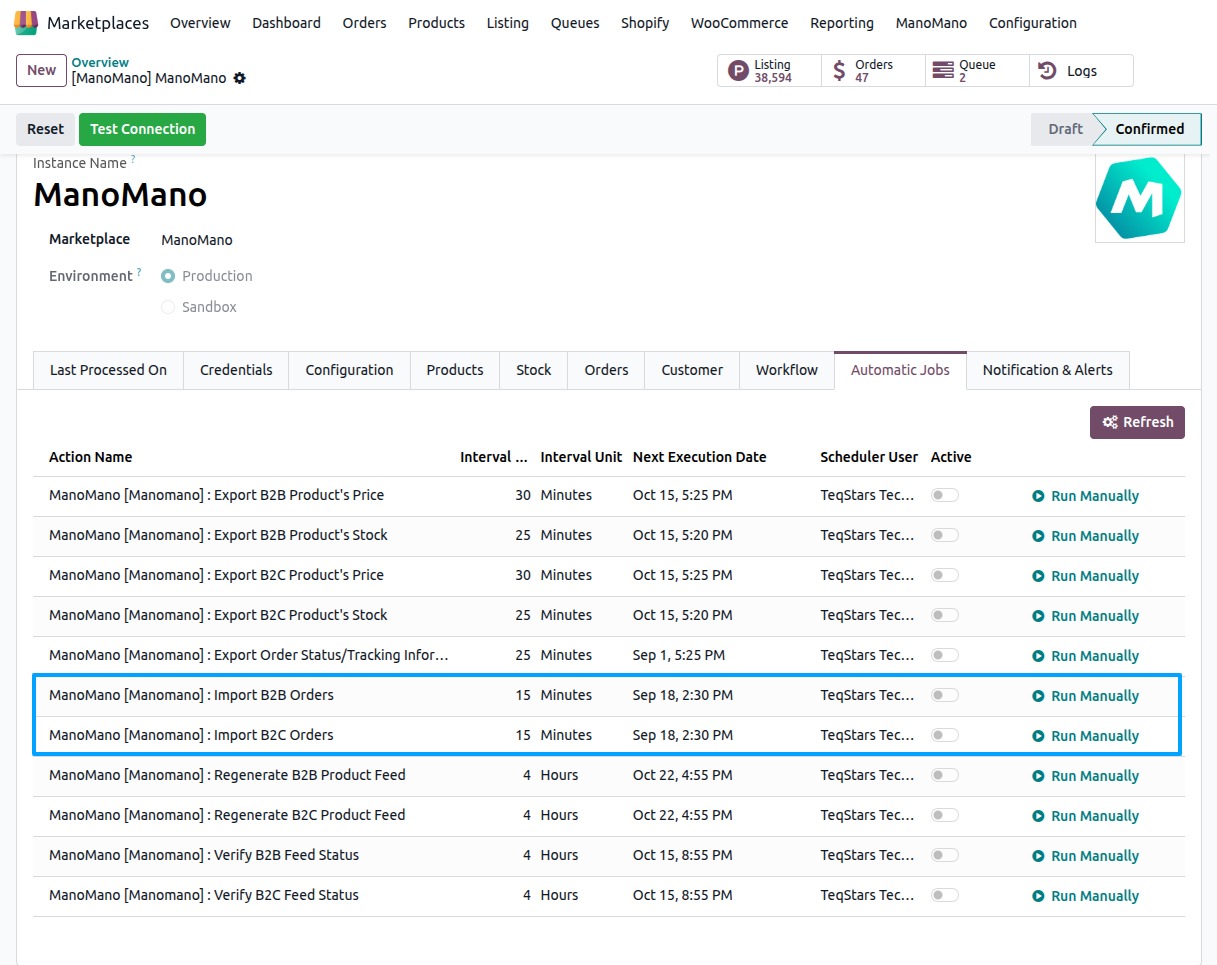Viewport: 1217px width, 965px height.
Task: Click the ManoMano logo image
Action: click(x=1139, y=198)
